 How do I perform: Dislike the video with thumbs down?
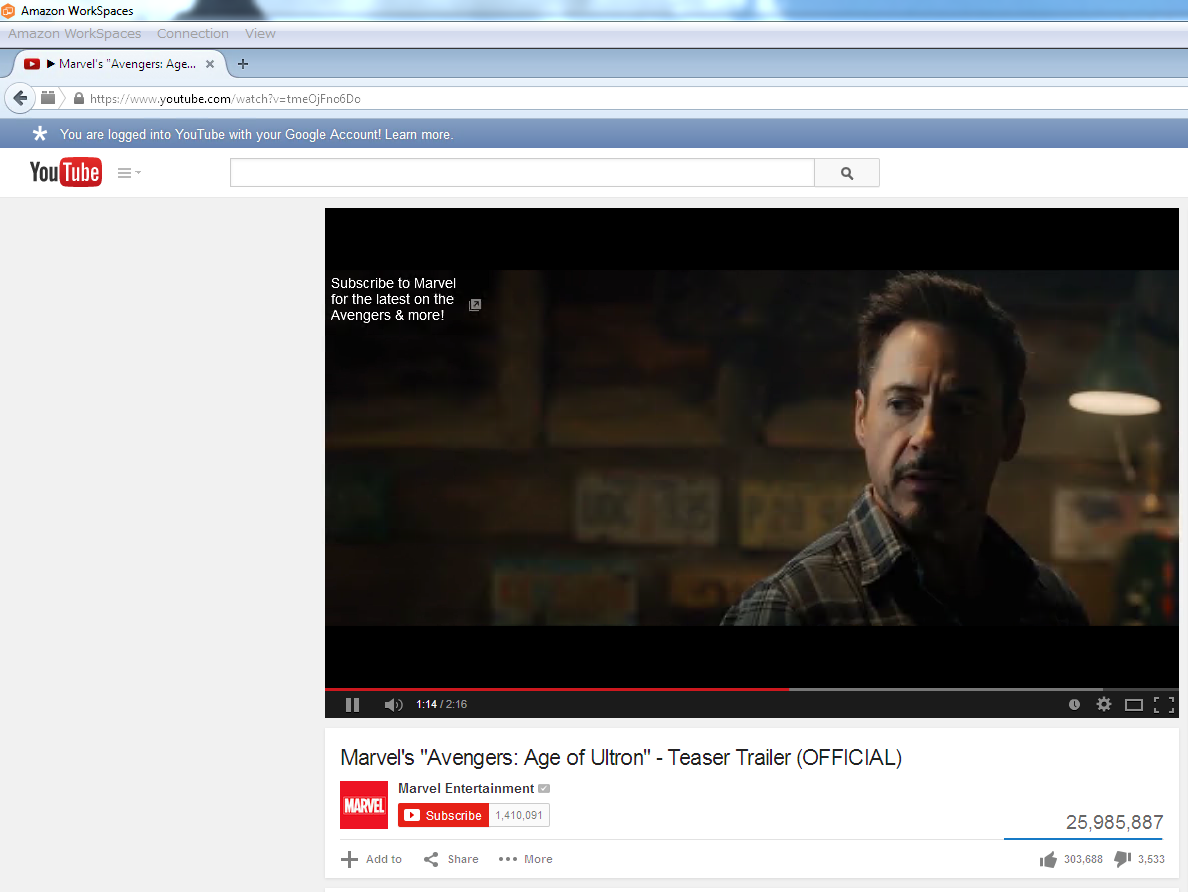[1122, 859]
